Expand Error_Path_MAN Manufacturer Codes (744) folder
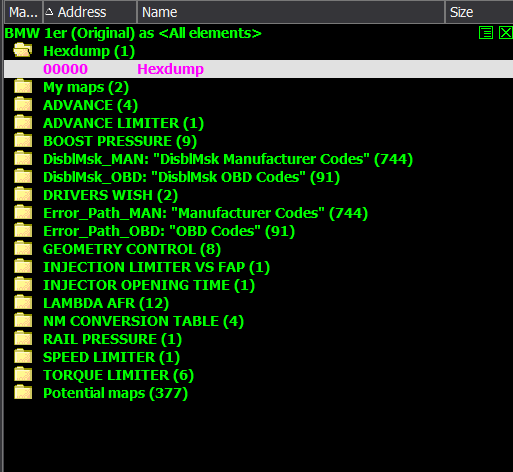 tap(205, 213)
